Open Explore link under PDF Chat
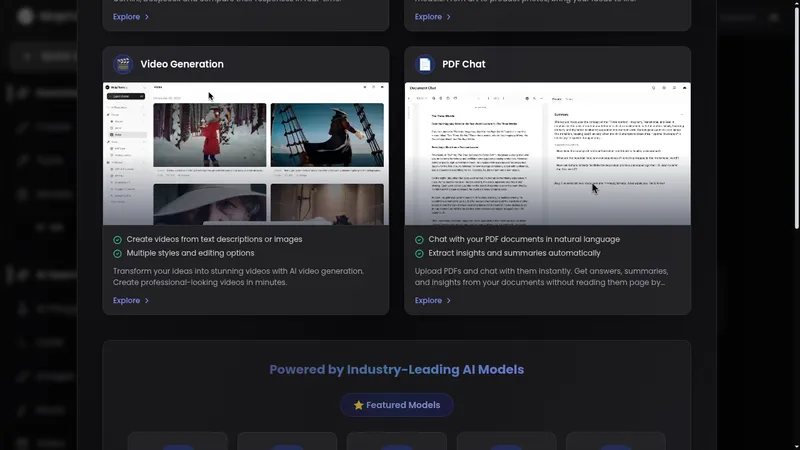The width and height of the screenshot is (800, 450). tap(433, 301)
